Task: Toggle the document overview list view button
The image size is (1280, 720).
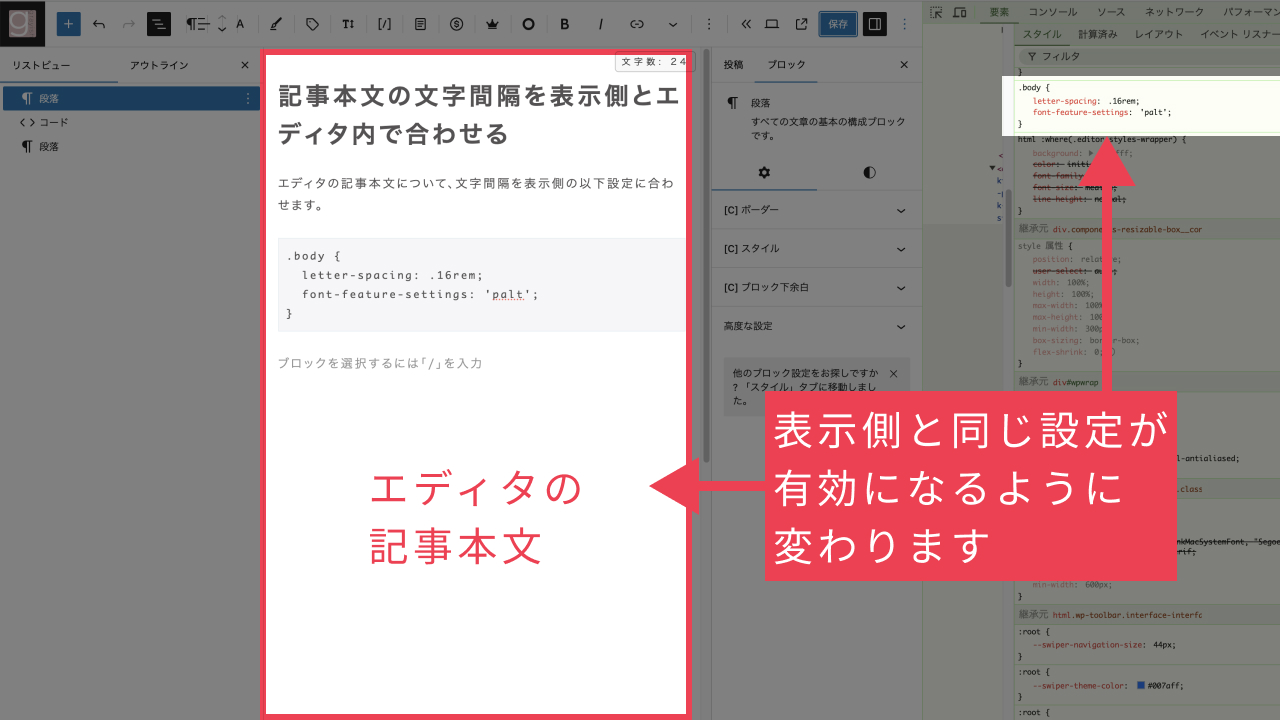Action: tap(159, 23)
